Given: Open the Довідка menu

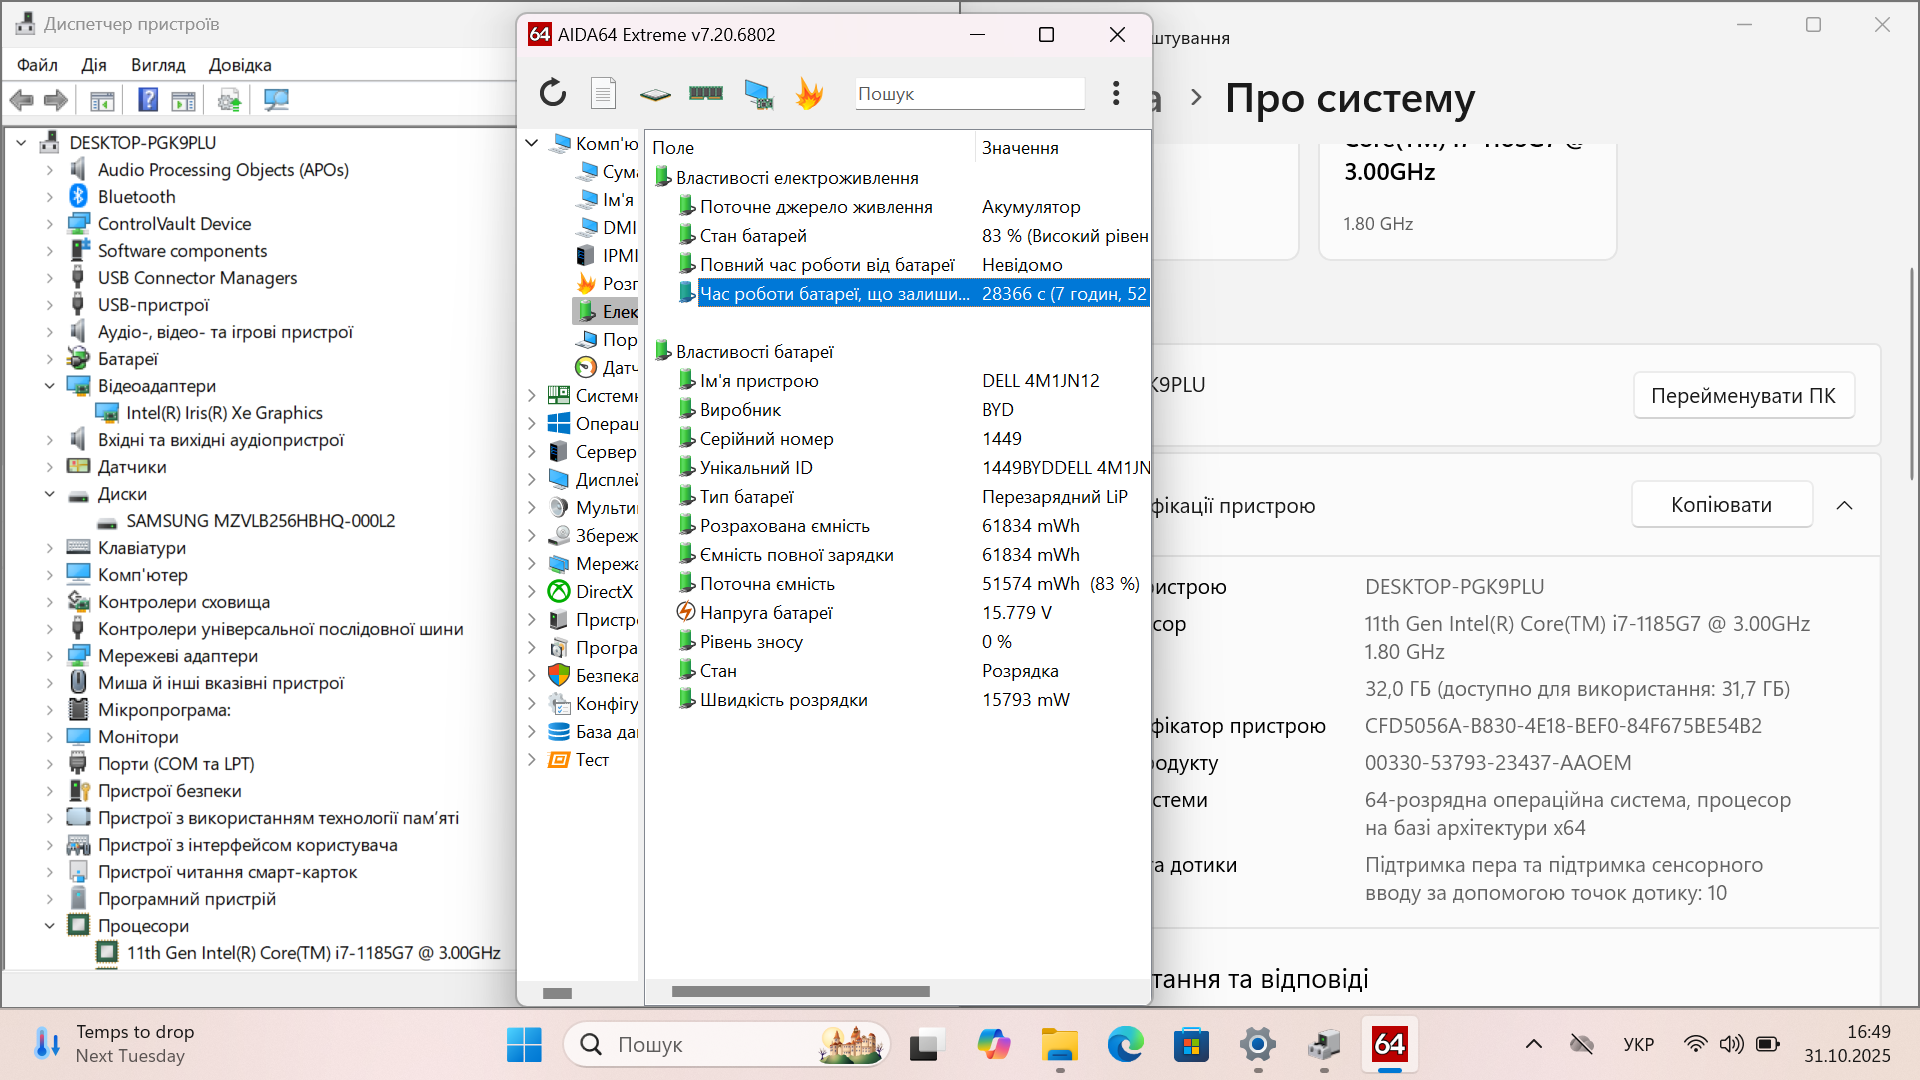Looking at the screenshot, I should click(240, 65).
